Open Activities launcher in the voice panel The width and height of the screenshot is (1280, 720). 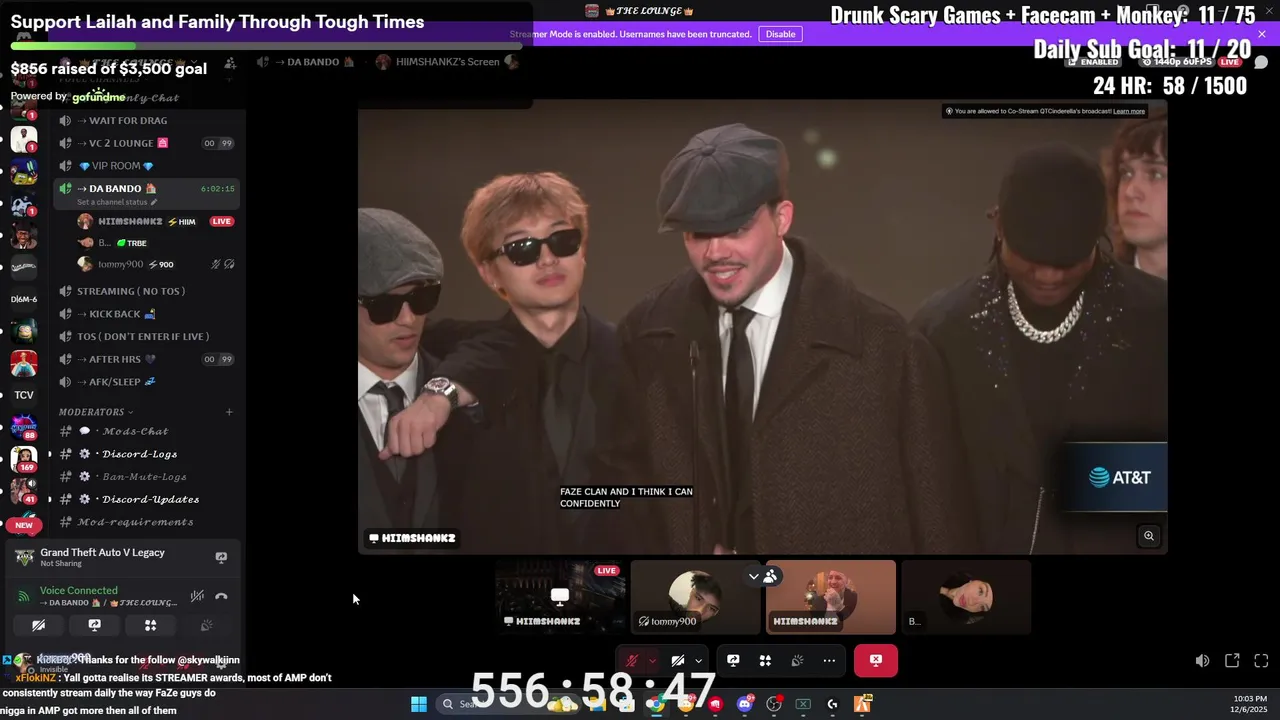(150, 625)
